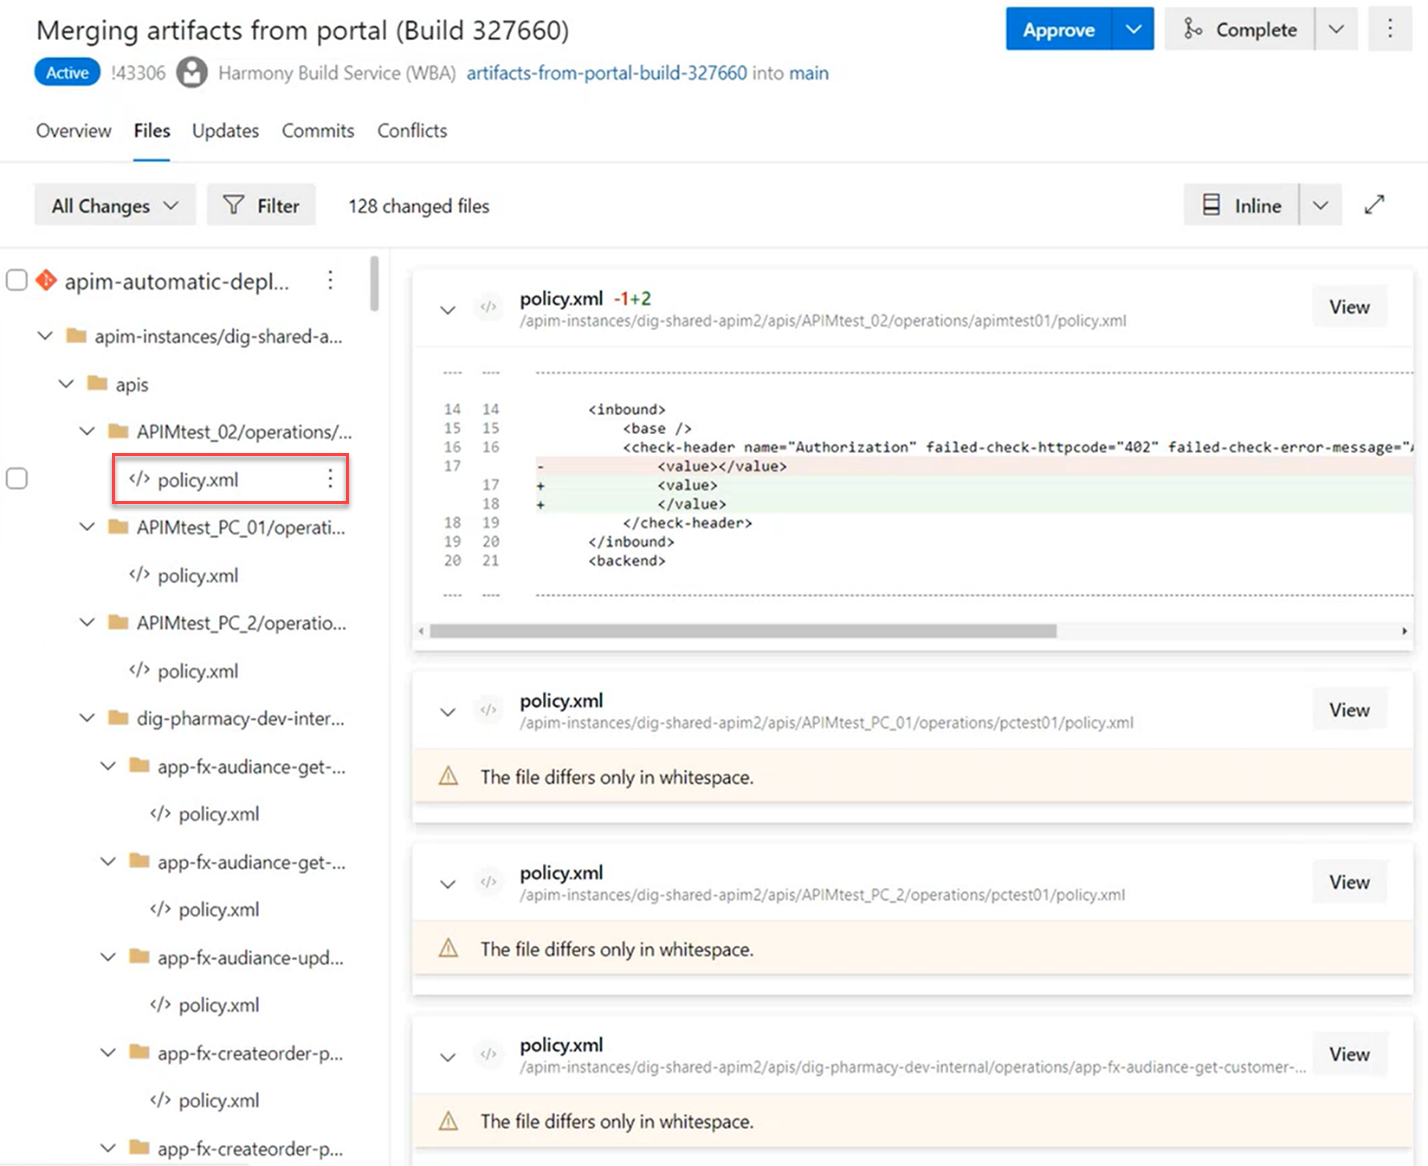1428x1166 pixels.
Task: Check the apim-automatic-depl repository checkbox
Action: click(x=17, y=281)
